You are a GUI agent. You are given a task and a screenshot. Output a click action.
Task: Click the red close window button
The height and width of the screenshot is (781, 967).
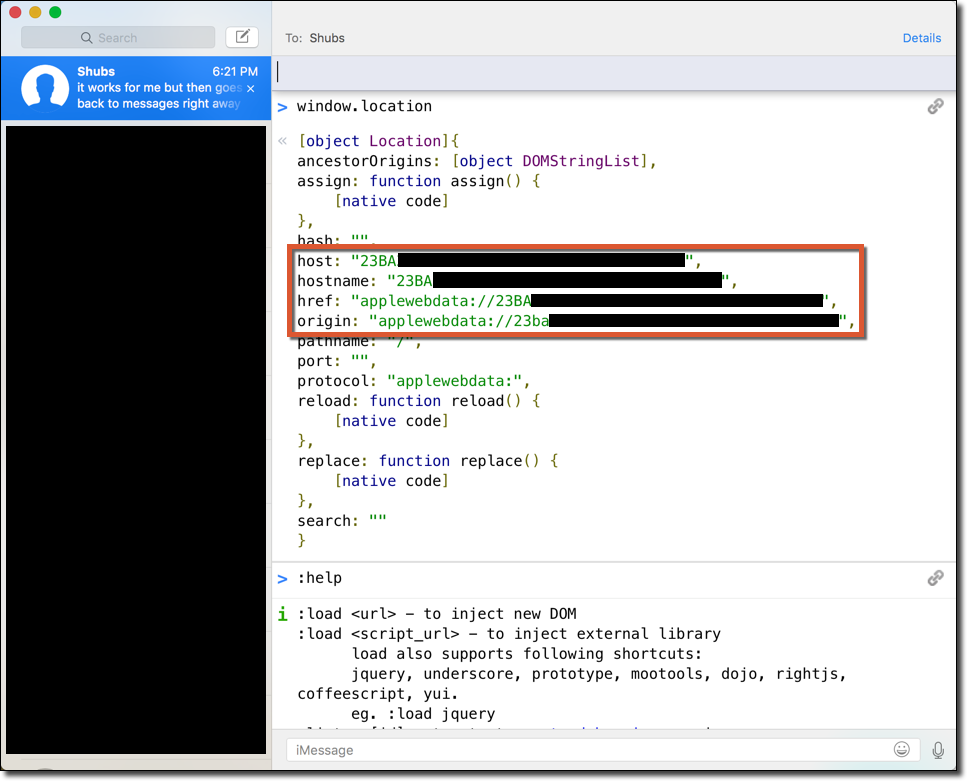[x=15, y=12]
